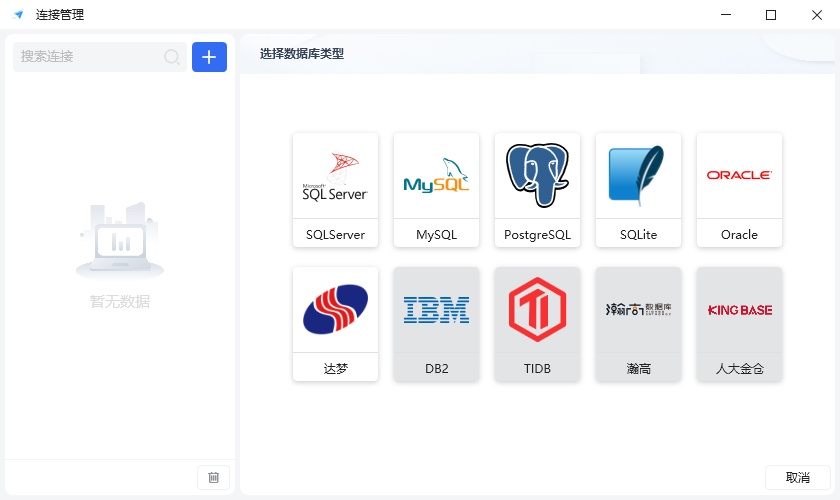
Task: Pick the PostgreSQL elephant logo
Action: pos(537,175)
